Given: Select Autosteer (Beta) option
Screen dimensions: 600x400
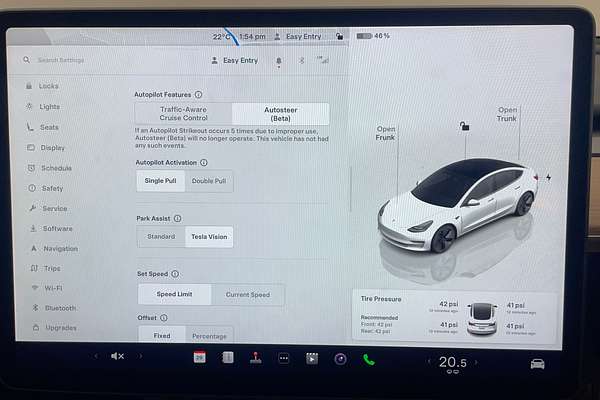Looking at the screenshot, I should pos(280,114).
